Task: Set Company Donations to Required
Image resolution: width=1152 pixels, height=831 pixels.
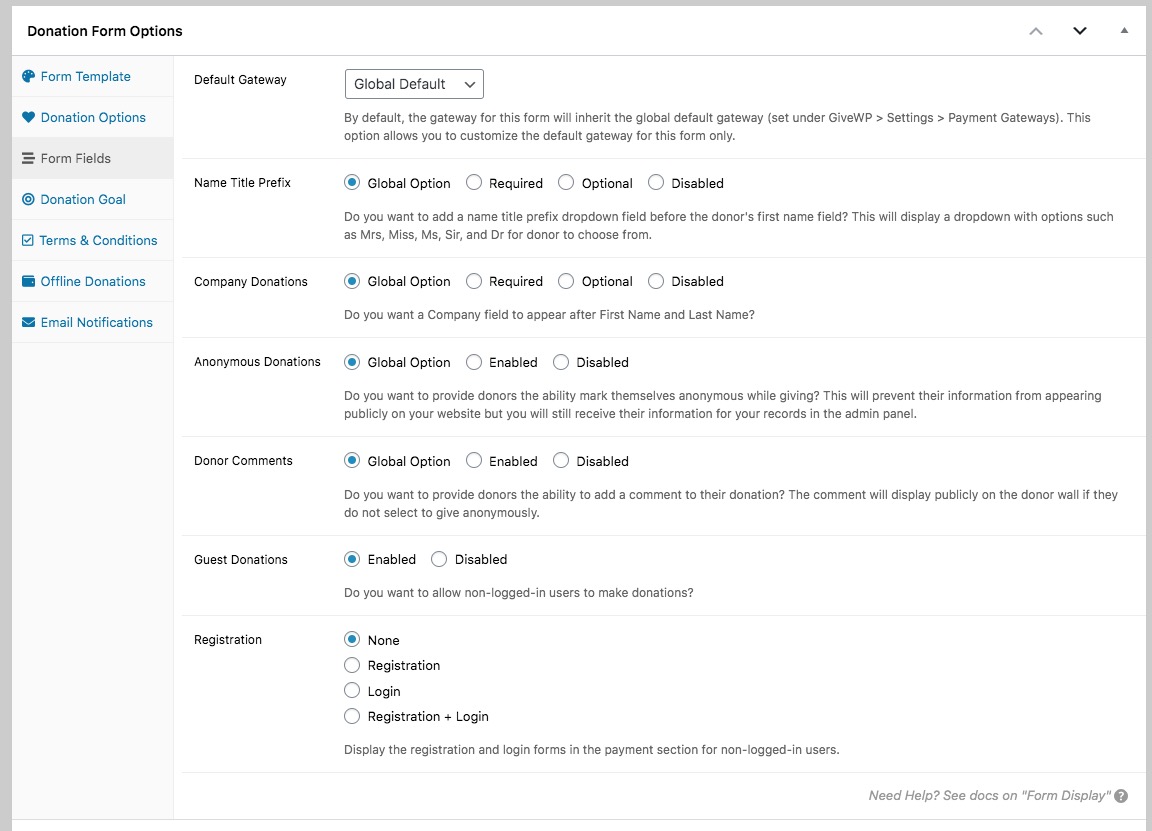Action: [474, 281]
